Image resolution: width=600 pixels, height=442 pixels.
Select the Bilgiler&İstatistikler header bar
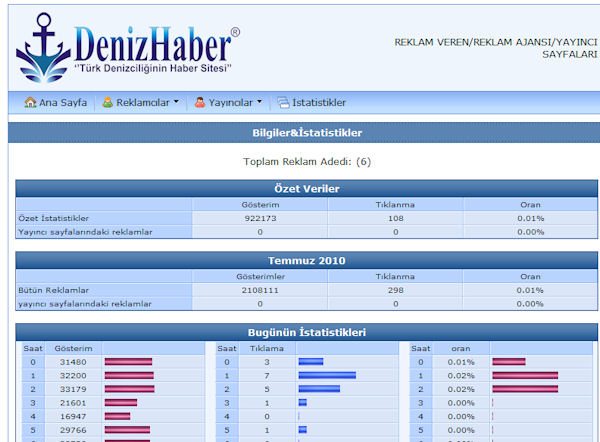coord(304,133)
